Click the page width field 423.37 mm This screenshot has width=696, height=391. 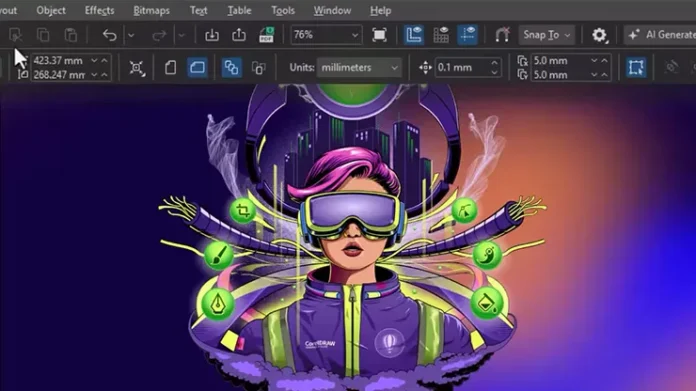pyautogui.click(x=59, y=60)
